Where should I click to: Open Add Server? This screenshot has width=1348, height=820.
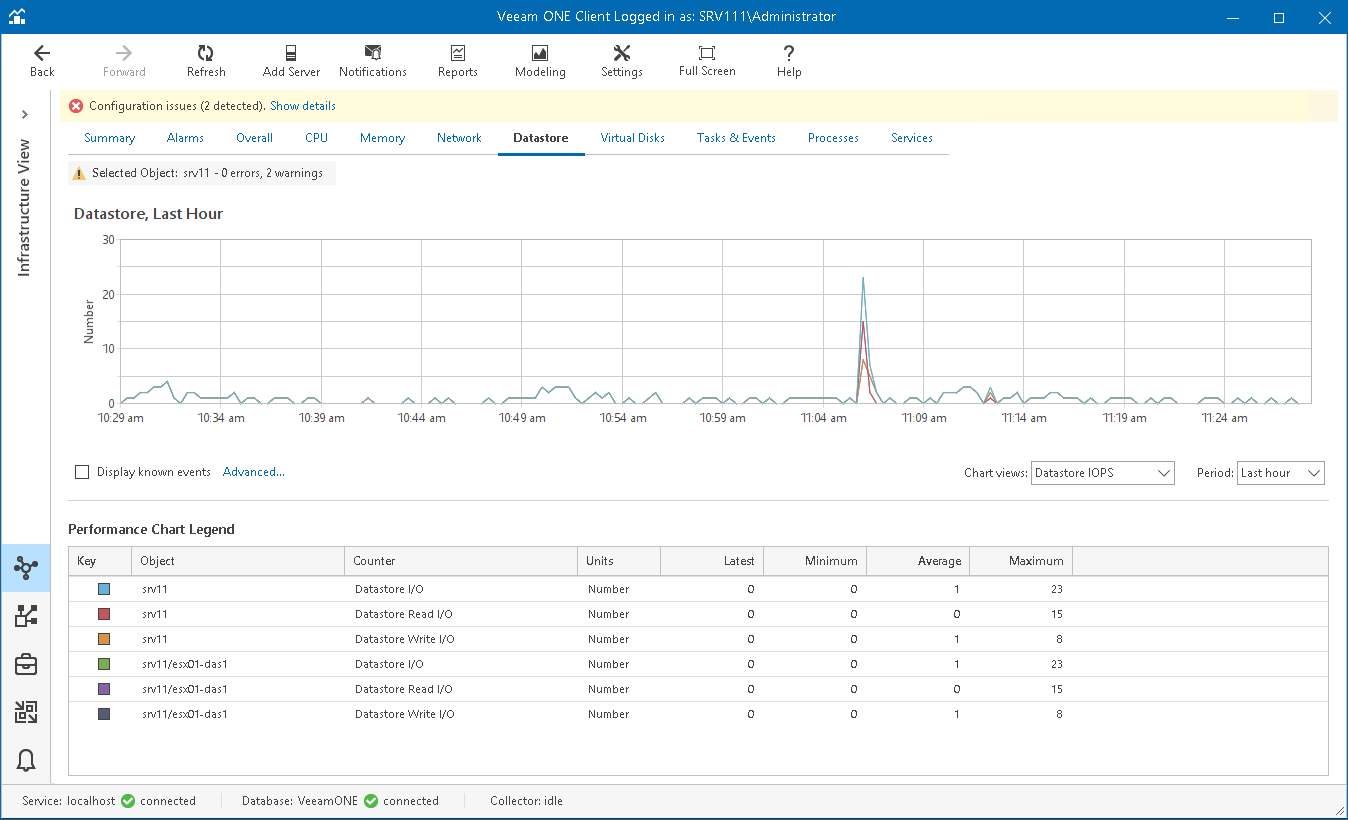point(291,61)
